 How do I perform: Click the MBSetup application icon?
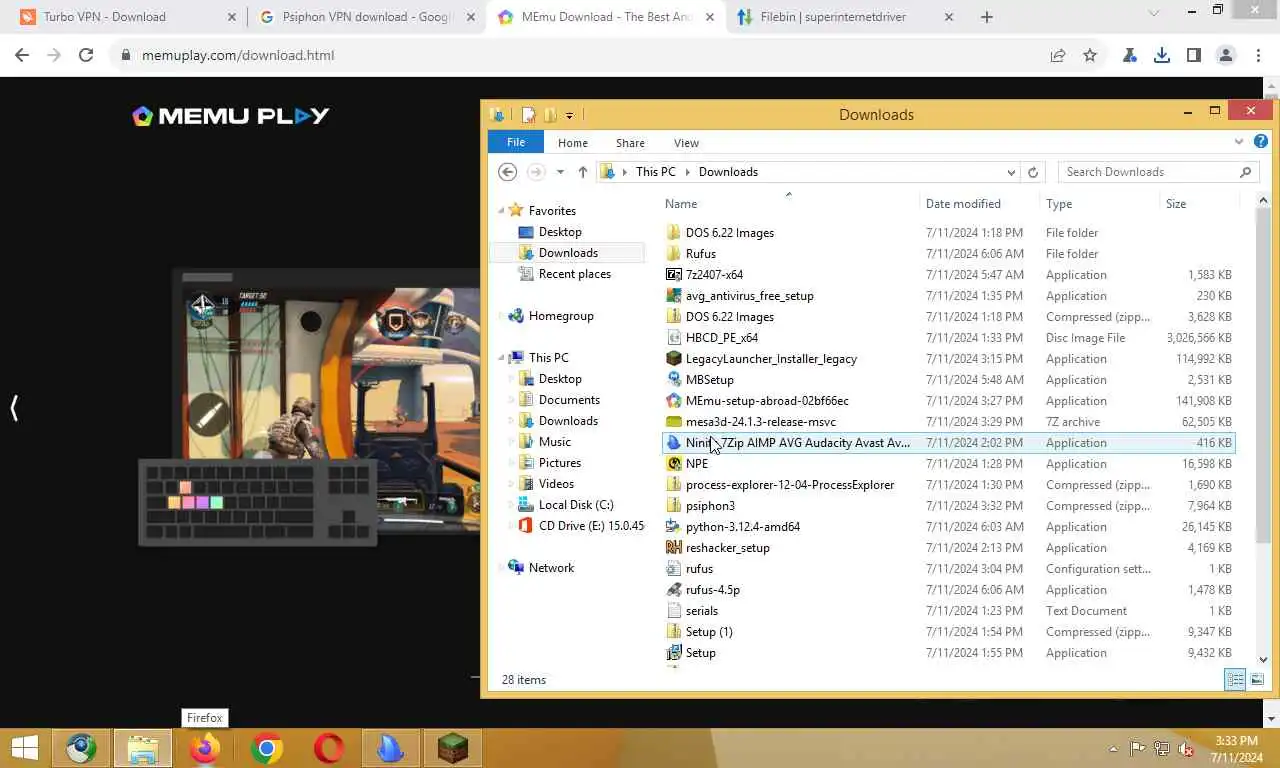[674, 379]
